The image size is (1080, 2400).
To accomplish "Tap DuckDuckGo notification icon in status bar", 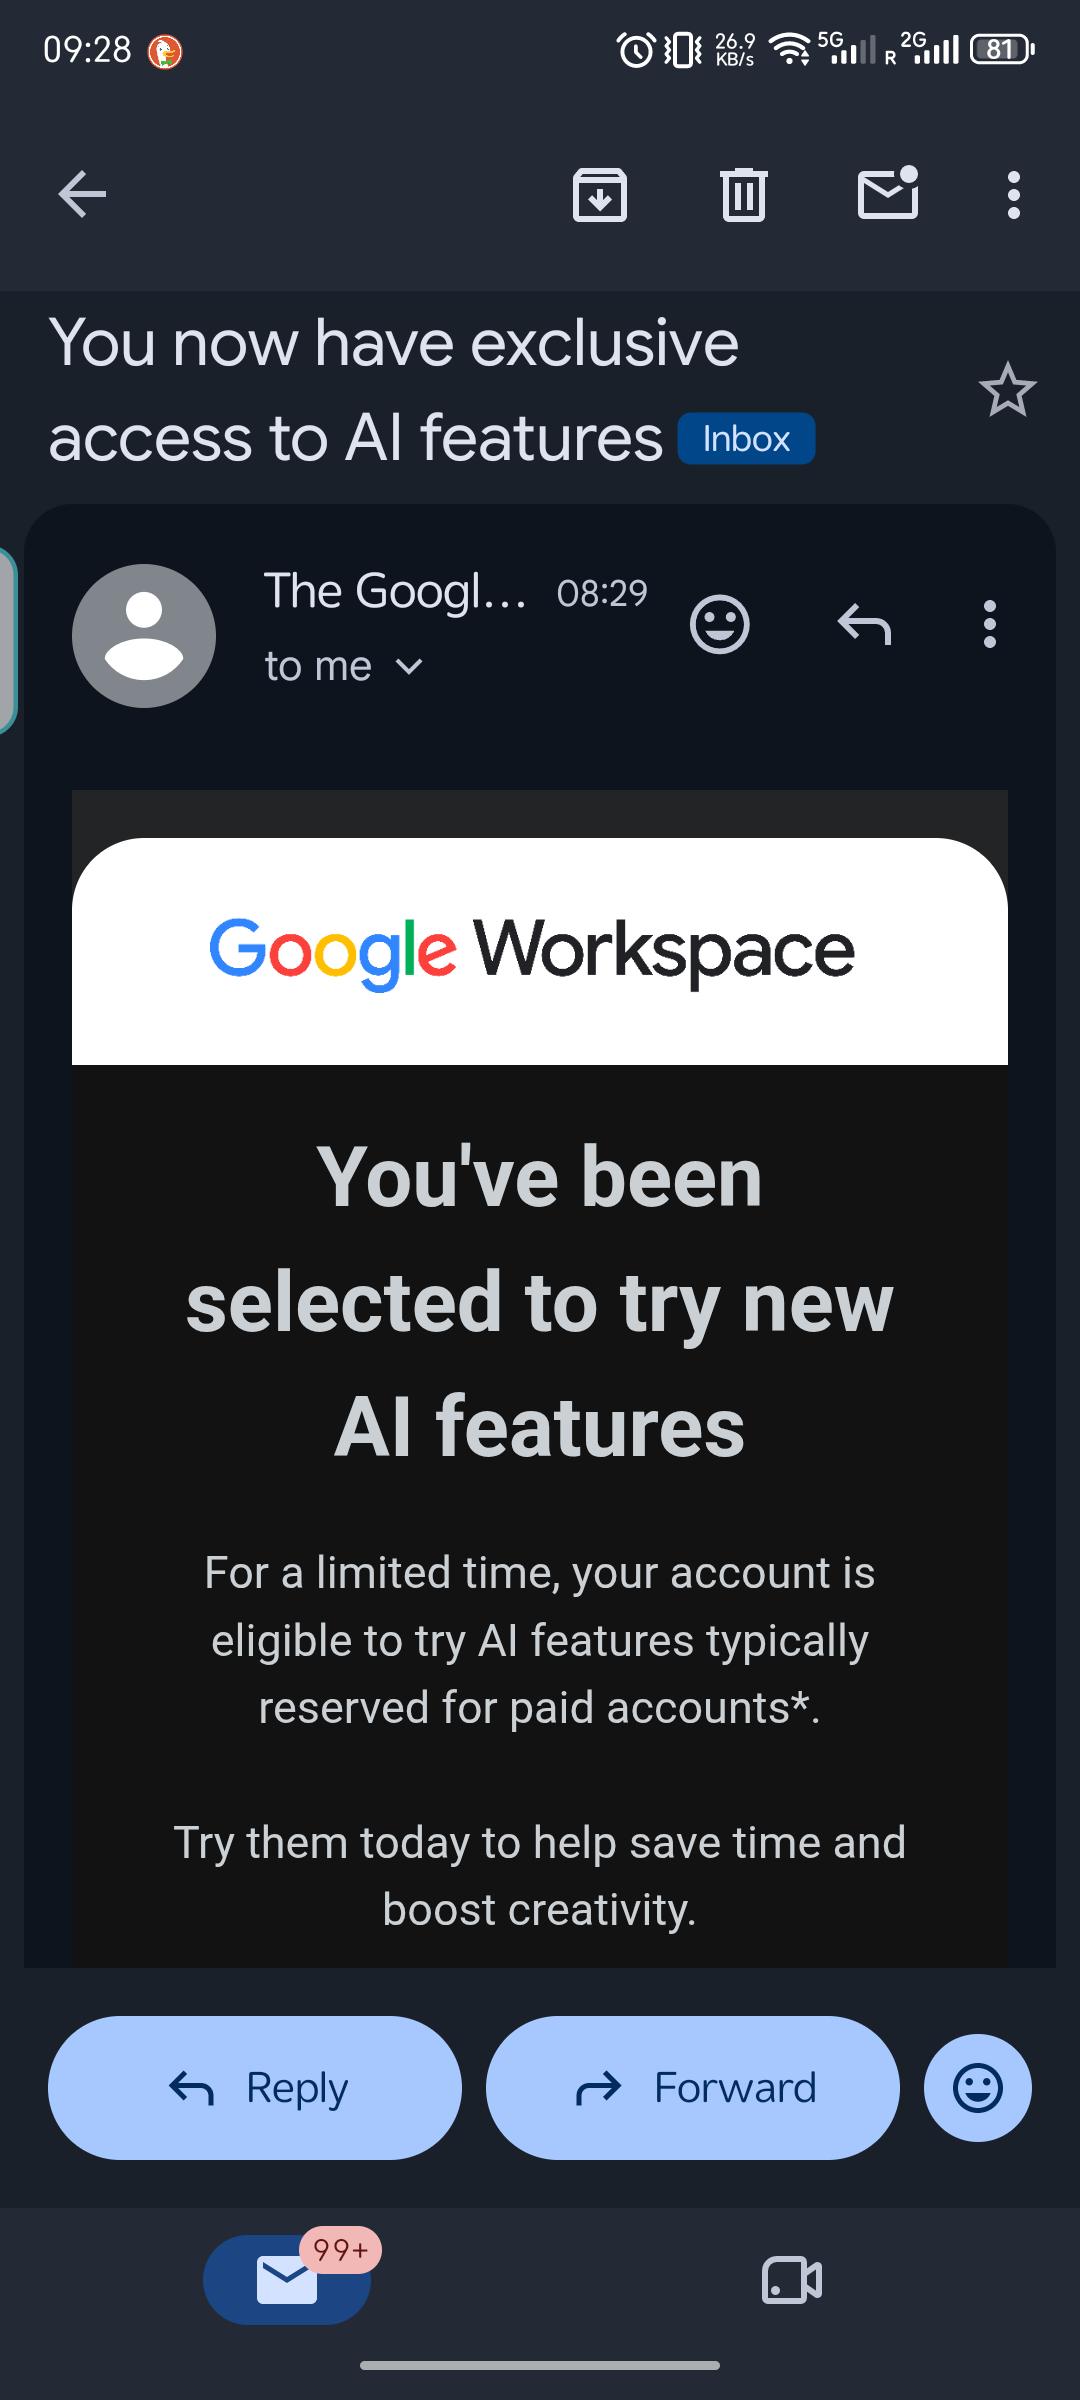I will [x=165, y=51].
